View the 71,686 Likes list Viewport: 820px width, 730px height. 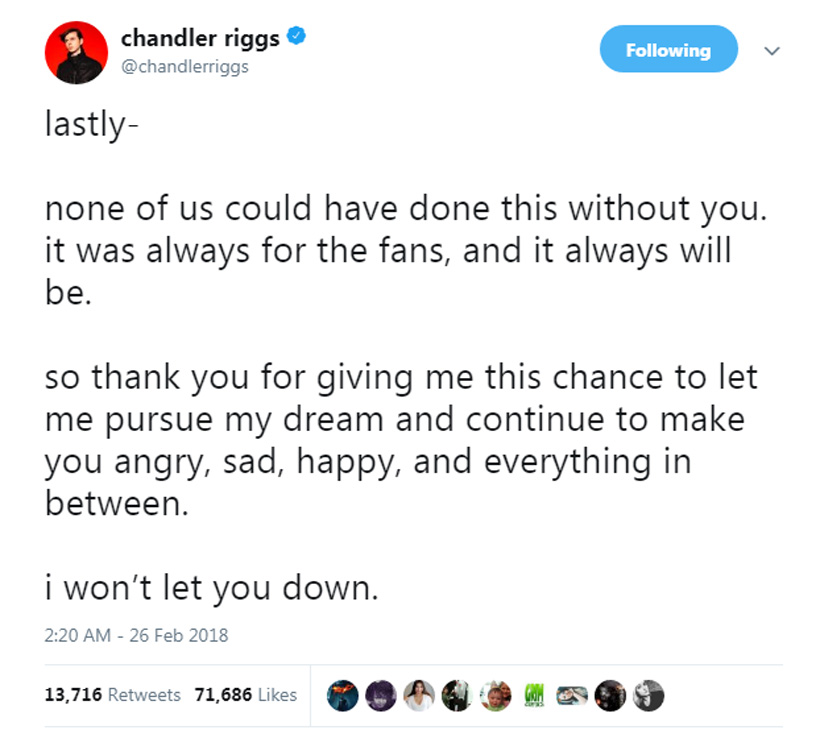pos(246,694)
